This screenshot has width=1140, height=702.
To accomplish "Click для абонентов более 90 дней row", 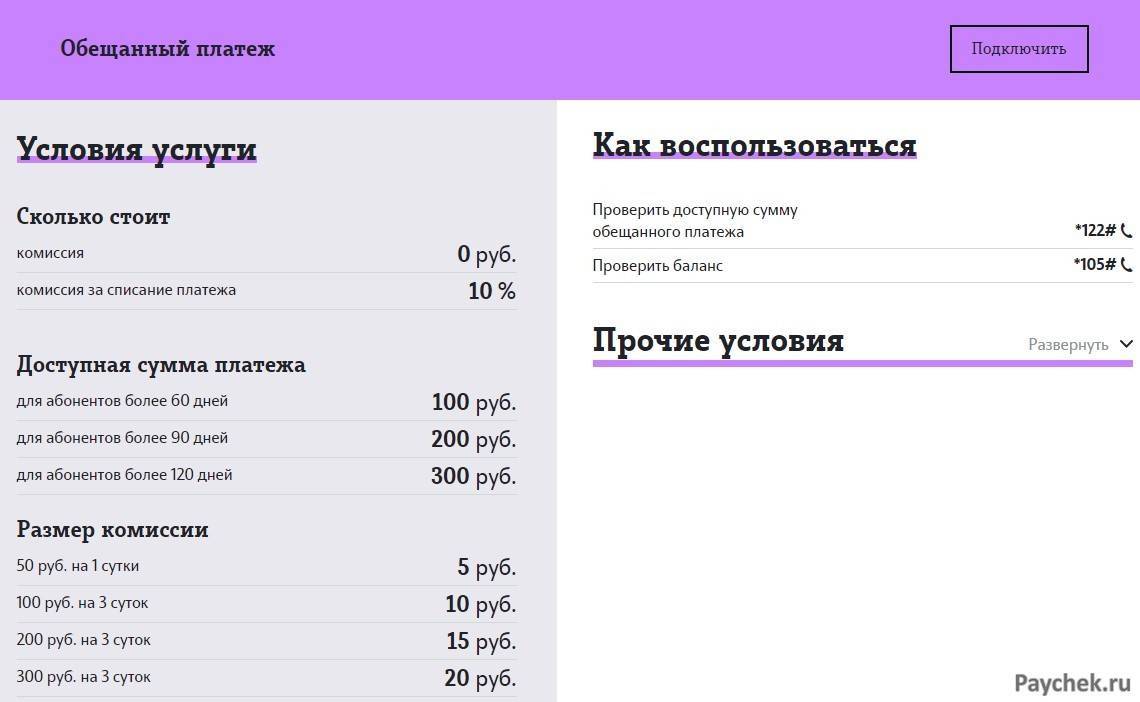I will [267, 439].
